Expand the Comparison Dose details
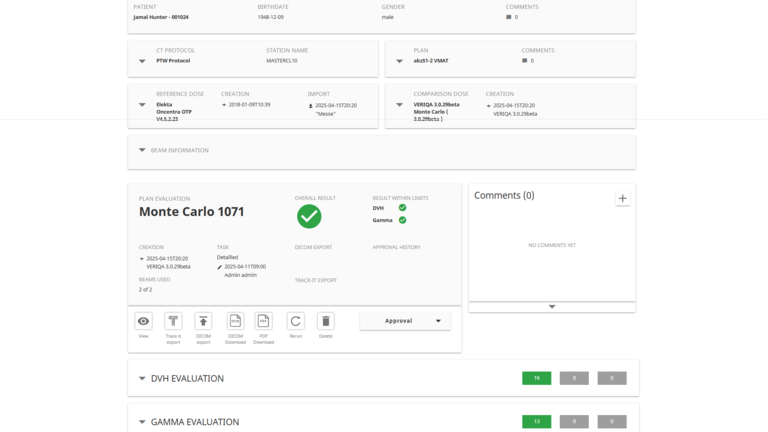 [x=399, y=105]
